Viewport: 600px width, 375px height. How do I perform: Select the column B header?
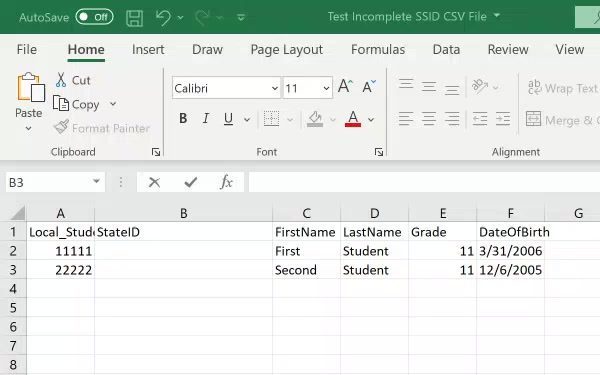183,213
